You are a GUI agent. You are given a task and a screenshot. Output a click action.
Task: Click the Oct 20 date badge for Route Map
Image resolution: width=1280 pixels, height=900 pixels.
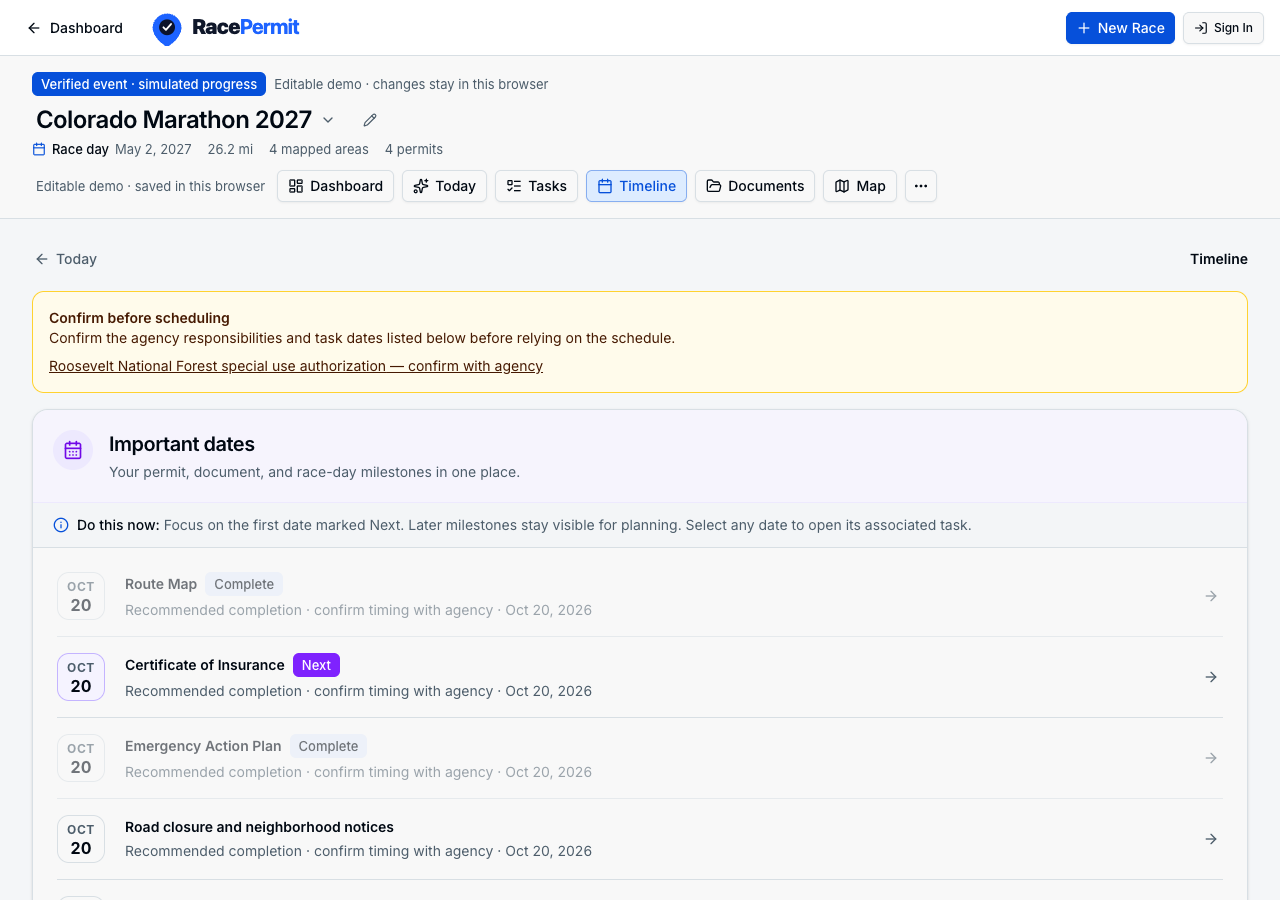pyautogui.click(x=81, y=596)
